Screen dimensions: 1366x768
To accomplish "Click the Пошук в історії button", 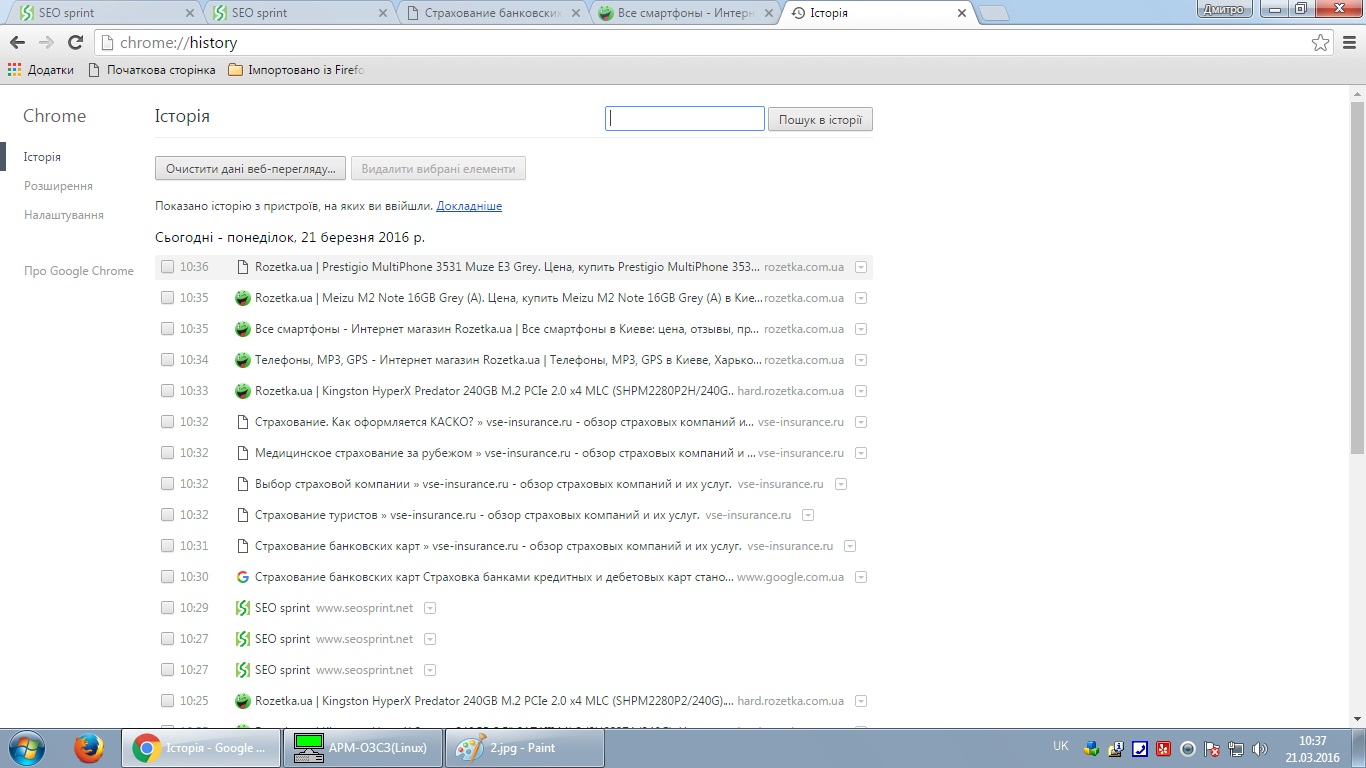I will [820, 120].
